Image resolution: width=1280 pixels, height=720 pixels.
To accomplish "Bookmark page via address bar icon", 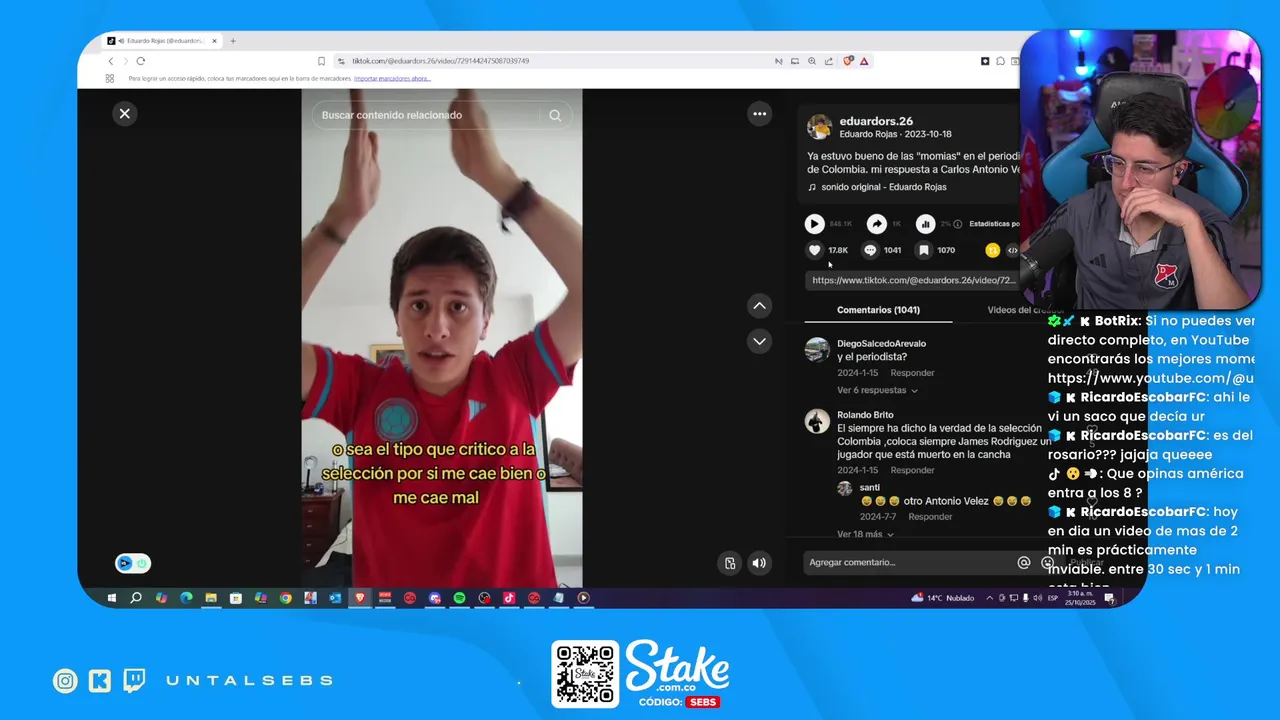I will 321,61.
